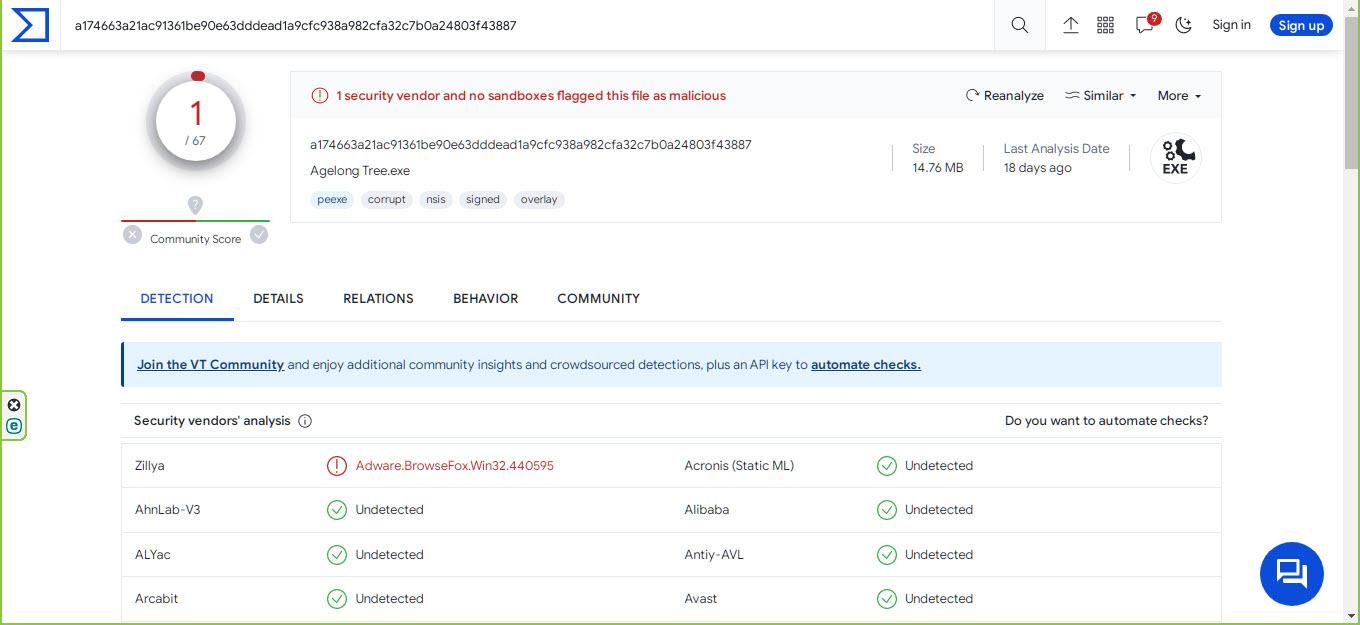
Task: Click the Sign up button
Action: point(1301,25)
